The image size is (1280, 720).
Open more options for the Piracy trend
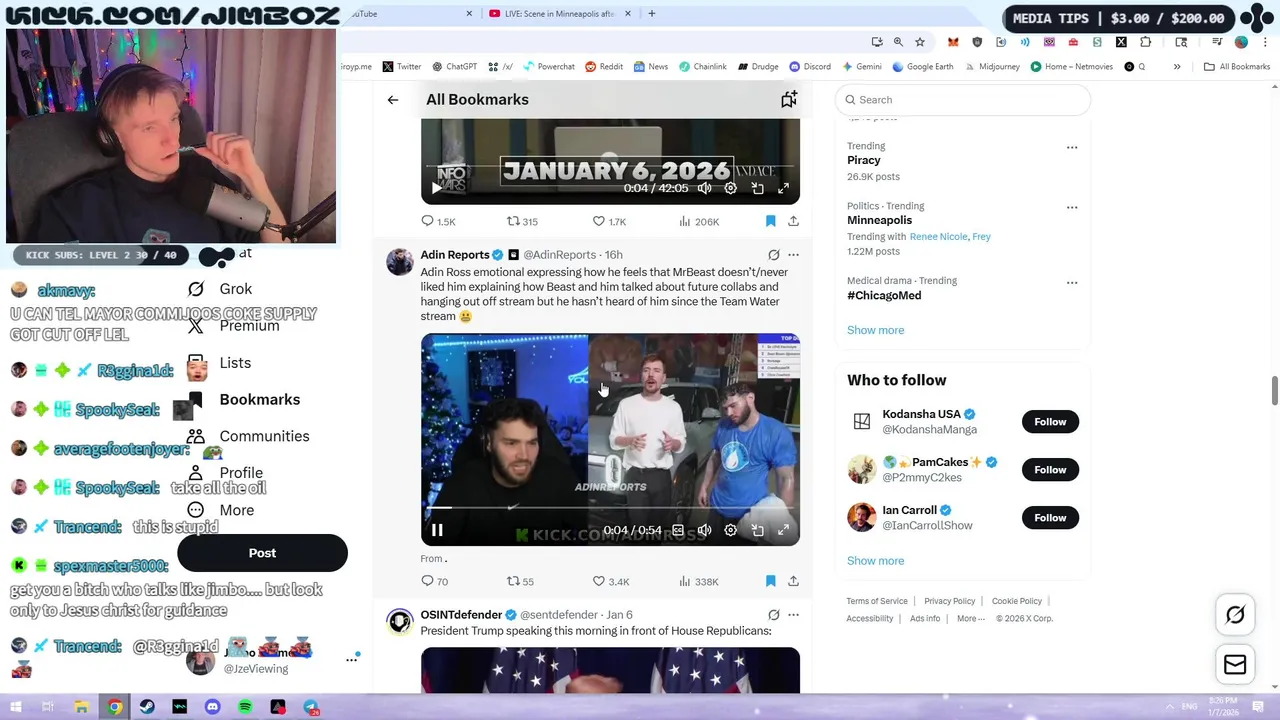click(1072, 147)
